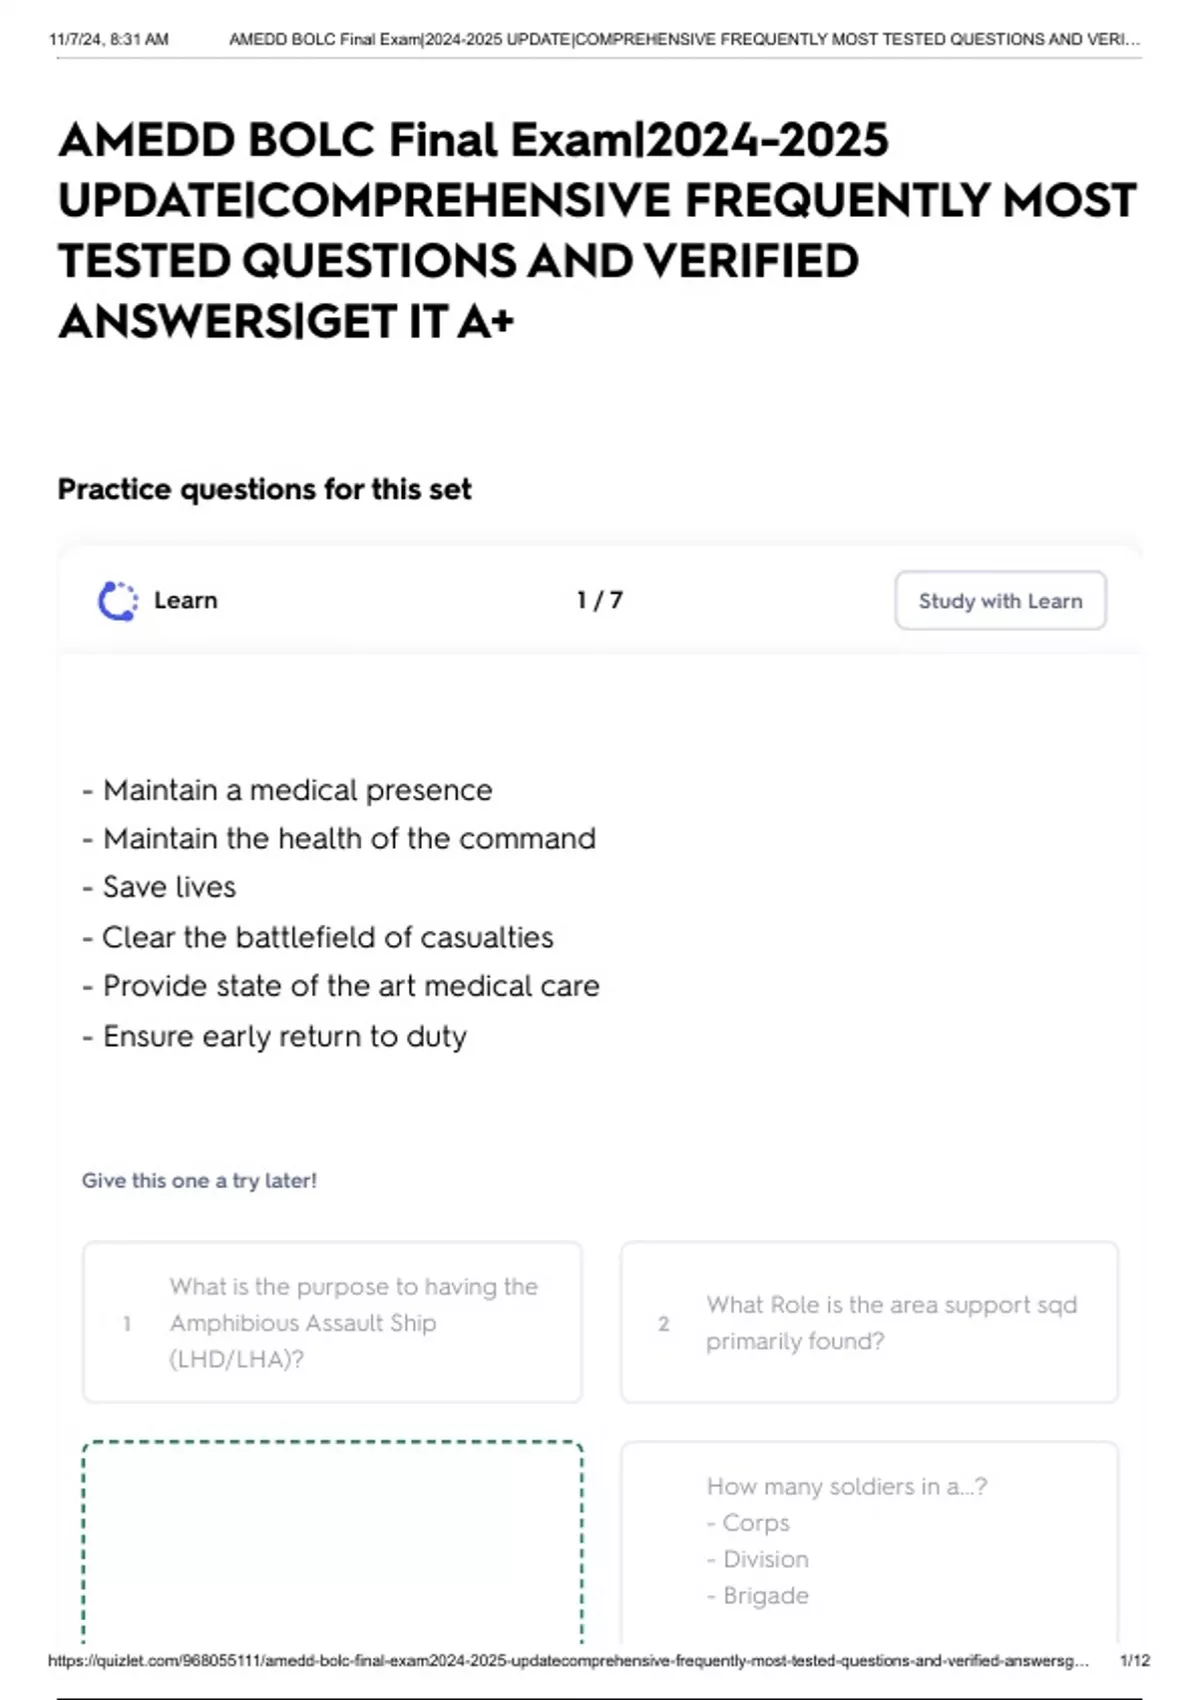Click the "Ensure early return to duty" line
Screen dimensions: 1200x1700
point(284,1036)
